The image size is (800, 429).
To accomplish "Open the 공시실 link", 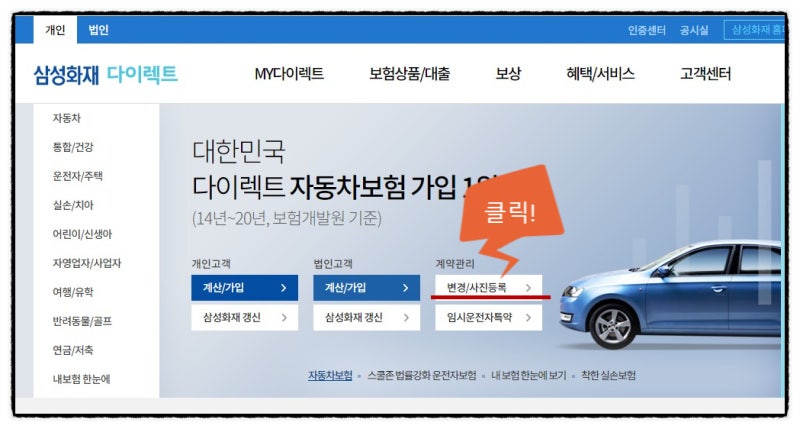I will (694, 30).
